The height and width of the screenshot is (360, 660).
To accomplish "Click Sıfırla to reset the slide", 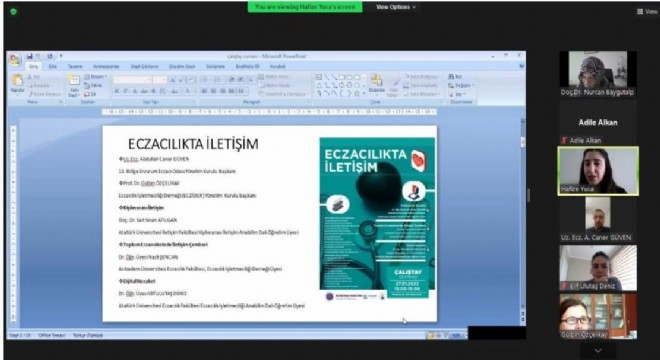I will [94, 85].
